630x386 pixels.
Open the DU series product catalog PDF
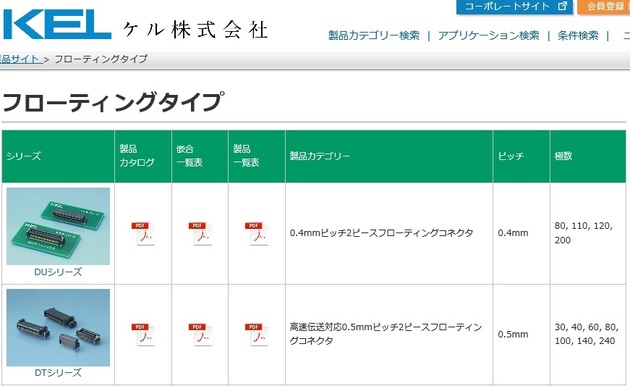(143, 233)
